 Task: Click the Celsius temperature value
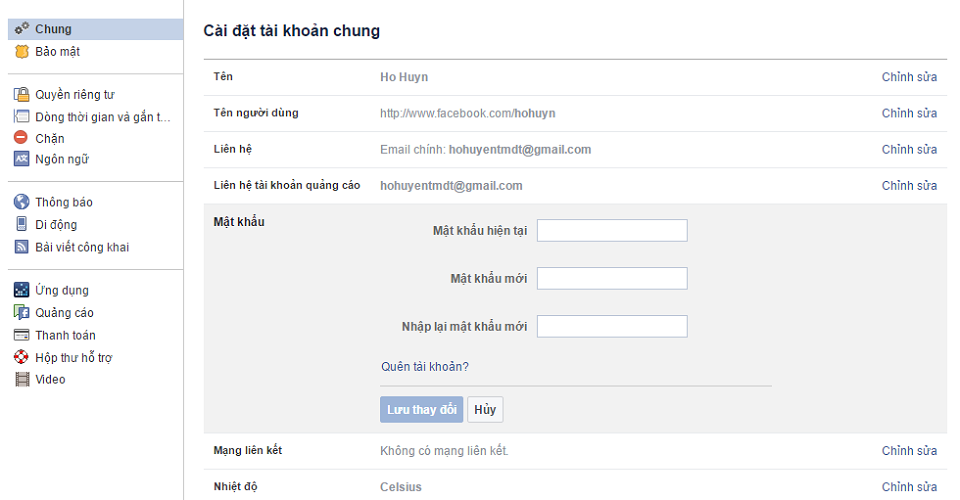coord(401,487)
